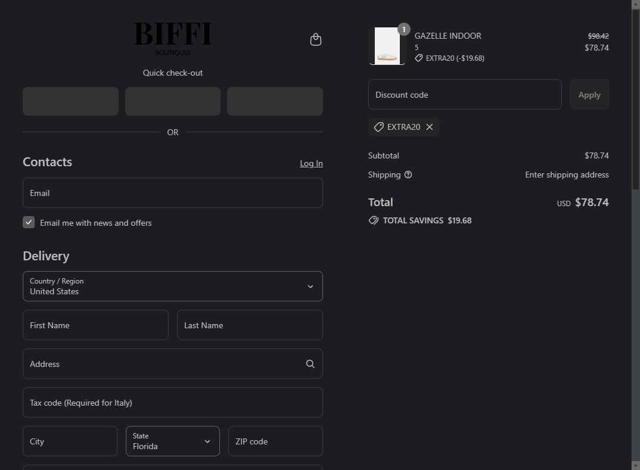Focus the First Name field
Image resolution: width=640 pixels, height=470 pixels.
(96, 325)
